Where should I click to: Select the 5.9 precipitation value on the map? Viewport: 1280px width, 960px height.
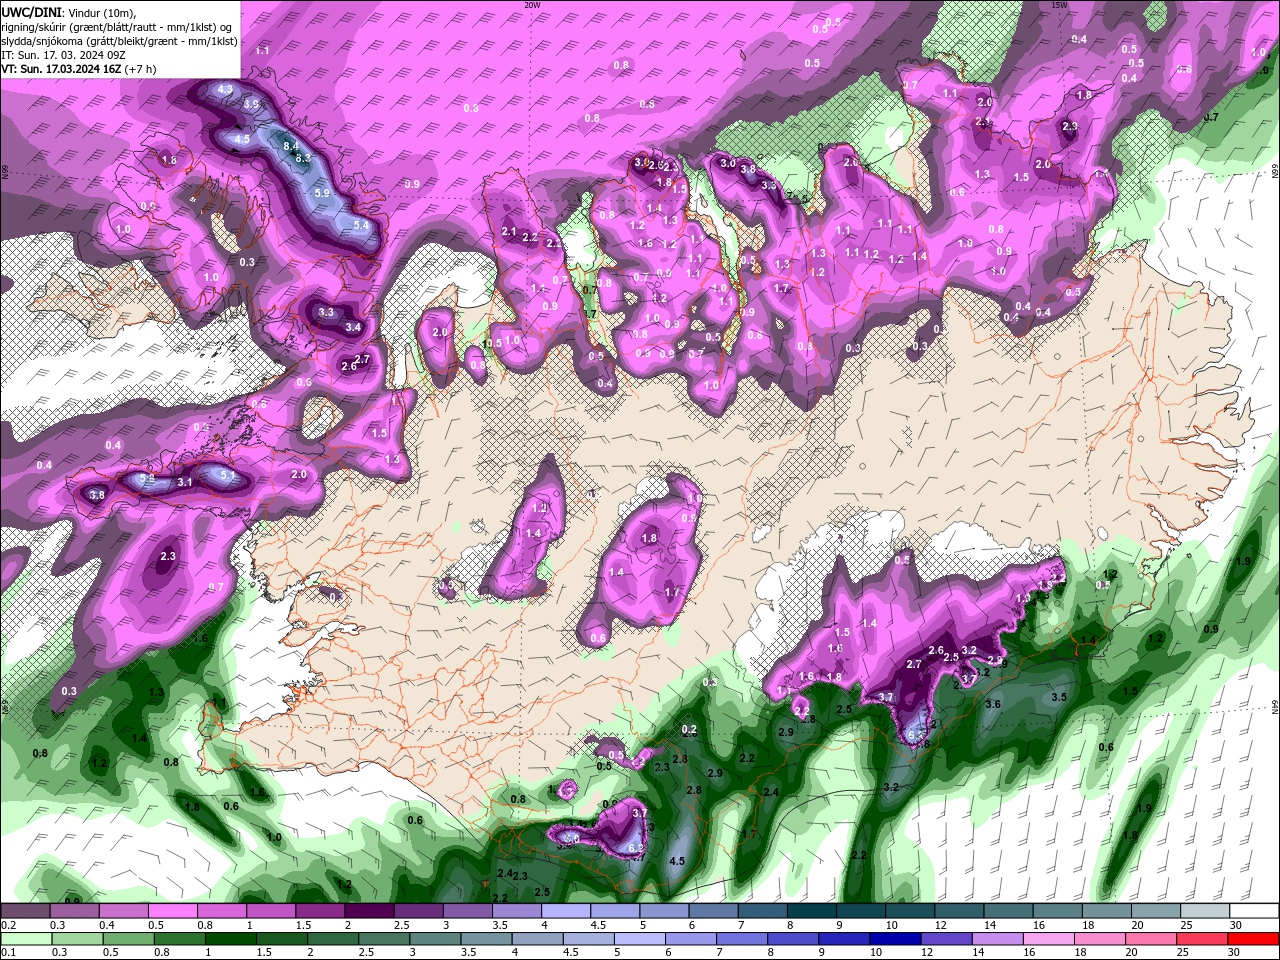tap(322, 193)
